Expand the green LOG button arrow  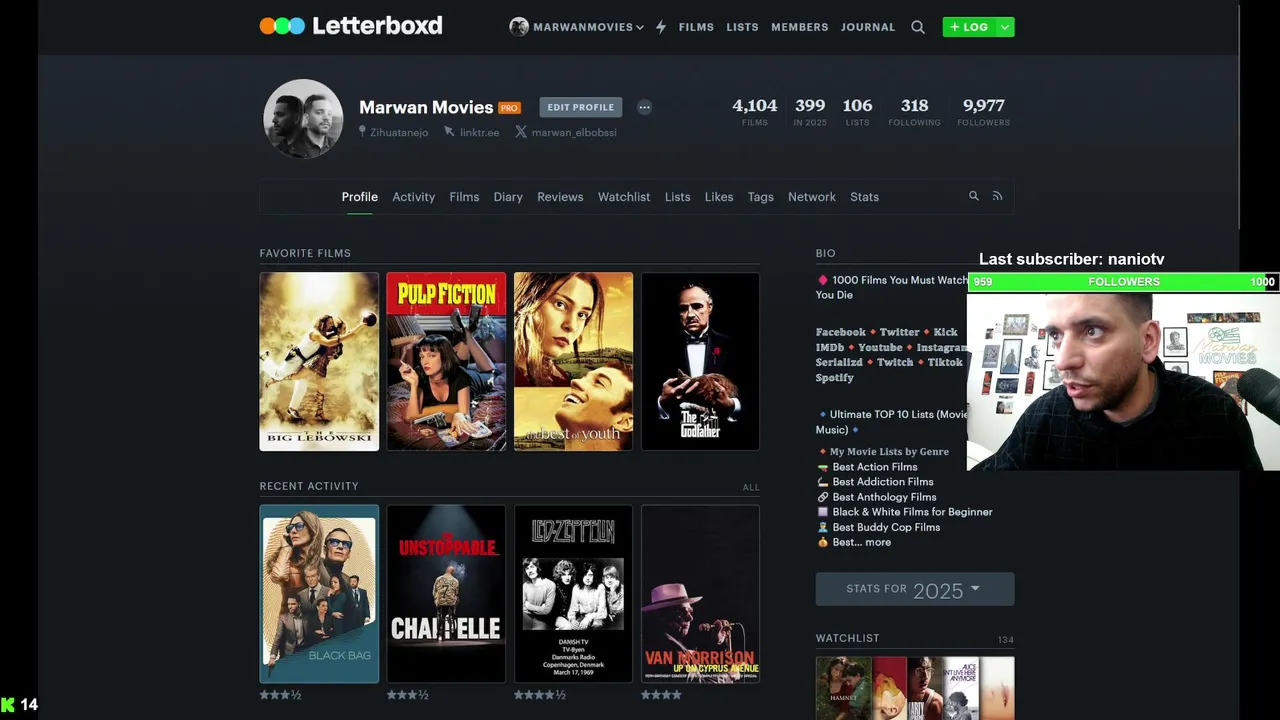[1004, 27]
